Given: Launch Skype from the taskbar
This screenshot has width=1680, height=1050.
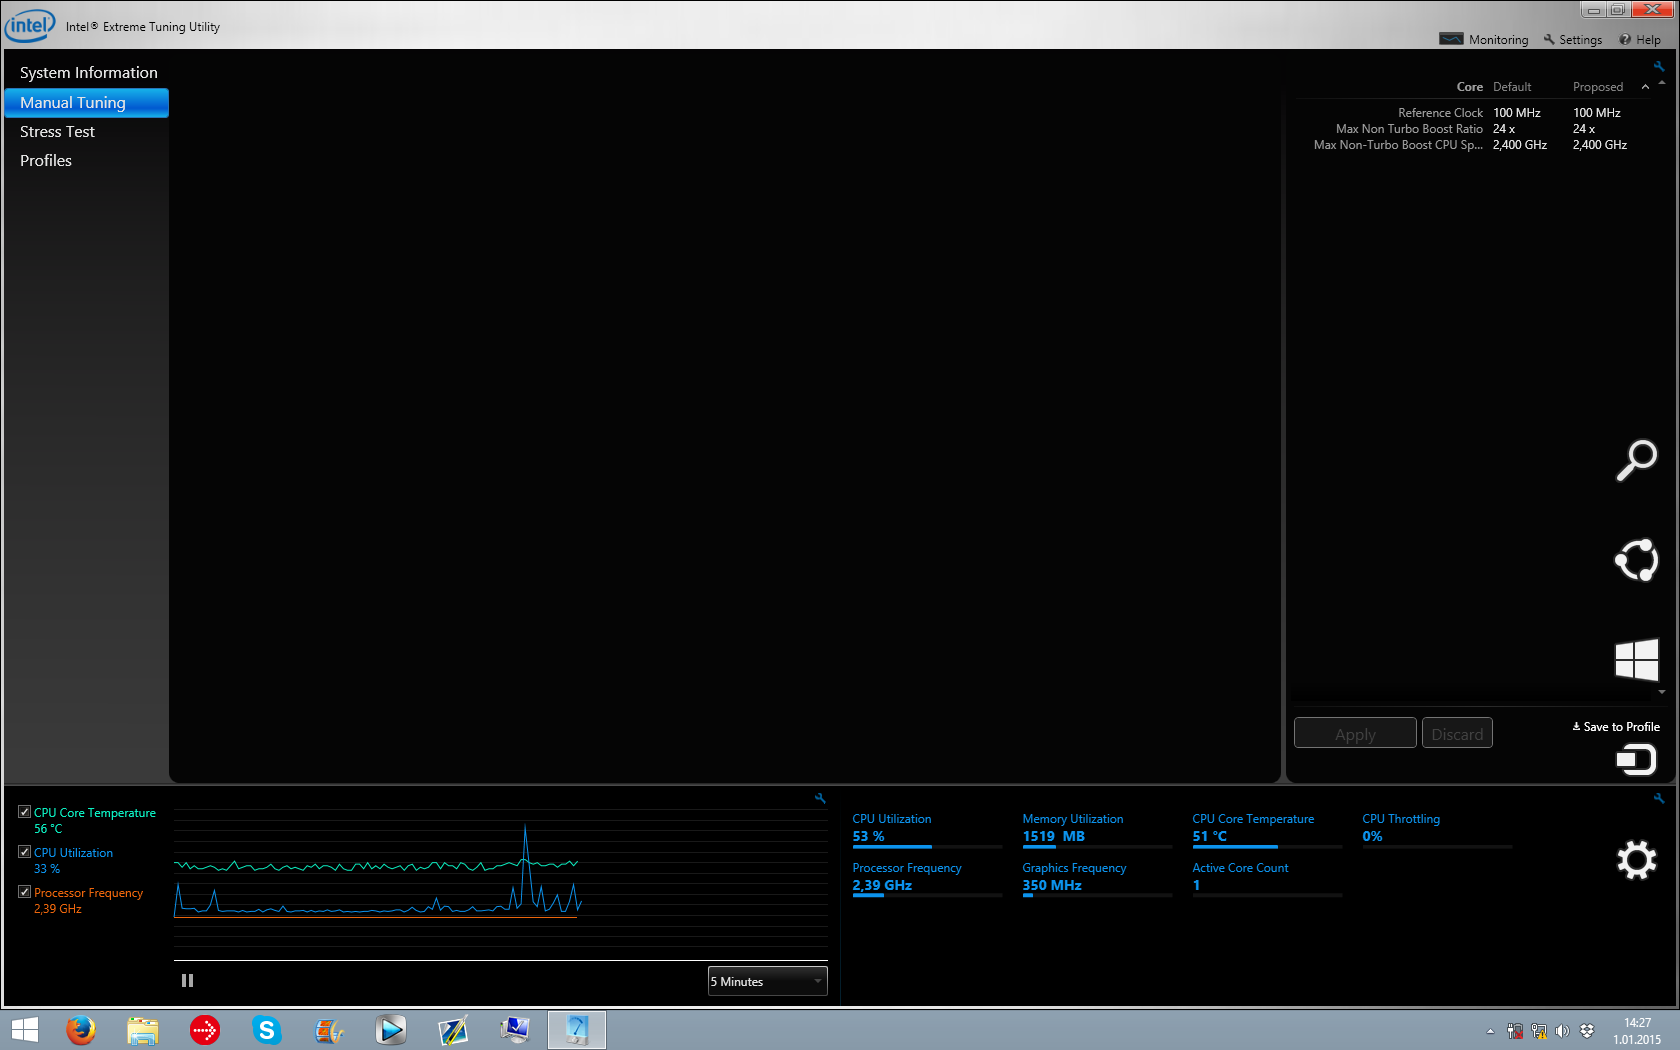Looking at the screenshot, I should pyautogui.click(x=266, y=1029).
